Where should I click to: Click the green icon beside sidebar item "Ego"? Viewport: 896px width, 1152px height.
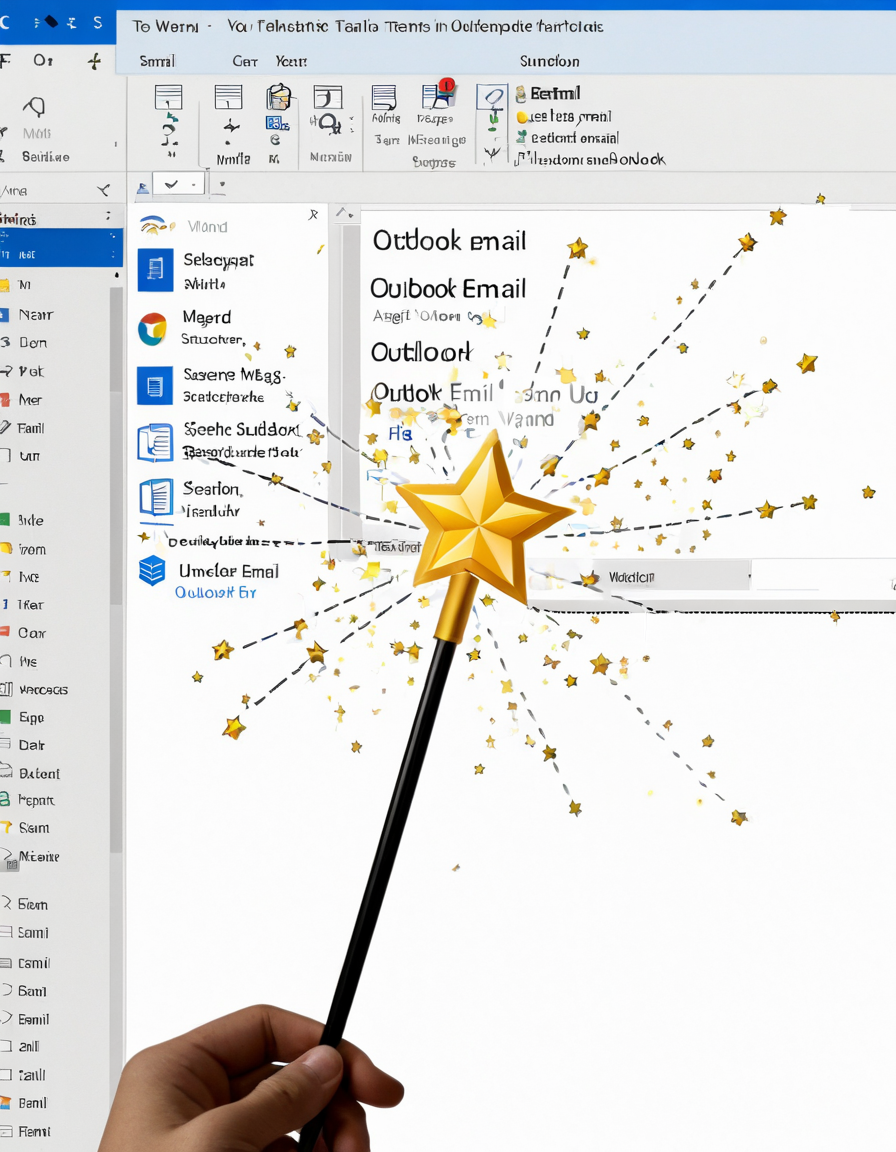(x=5, y=717)
